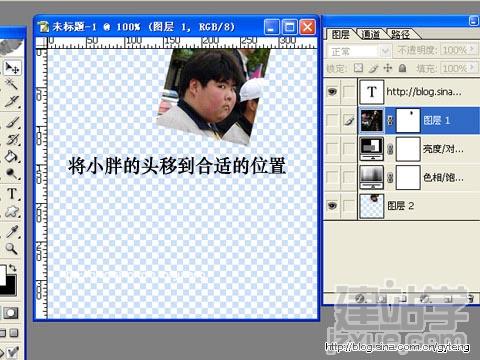Viewport: 480px width, 360px height.
Task: Hide the http://blog.sina text layer
Action: pos(332,92)
